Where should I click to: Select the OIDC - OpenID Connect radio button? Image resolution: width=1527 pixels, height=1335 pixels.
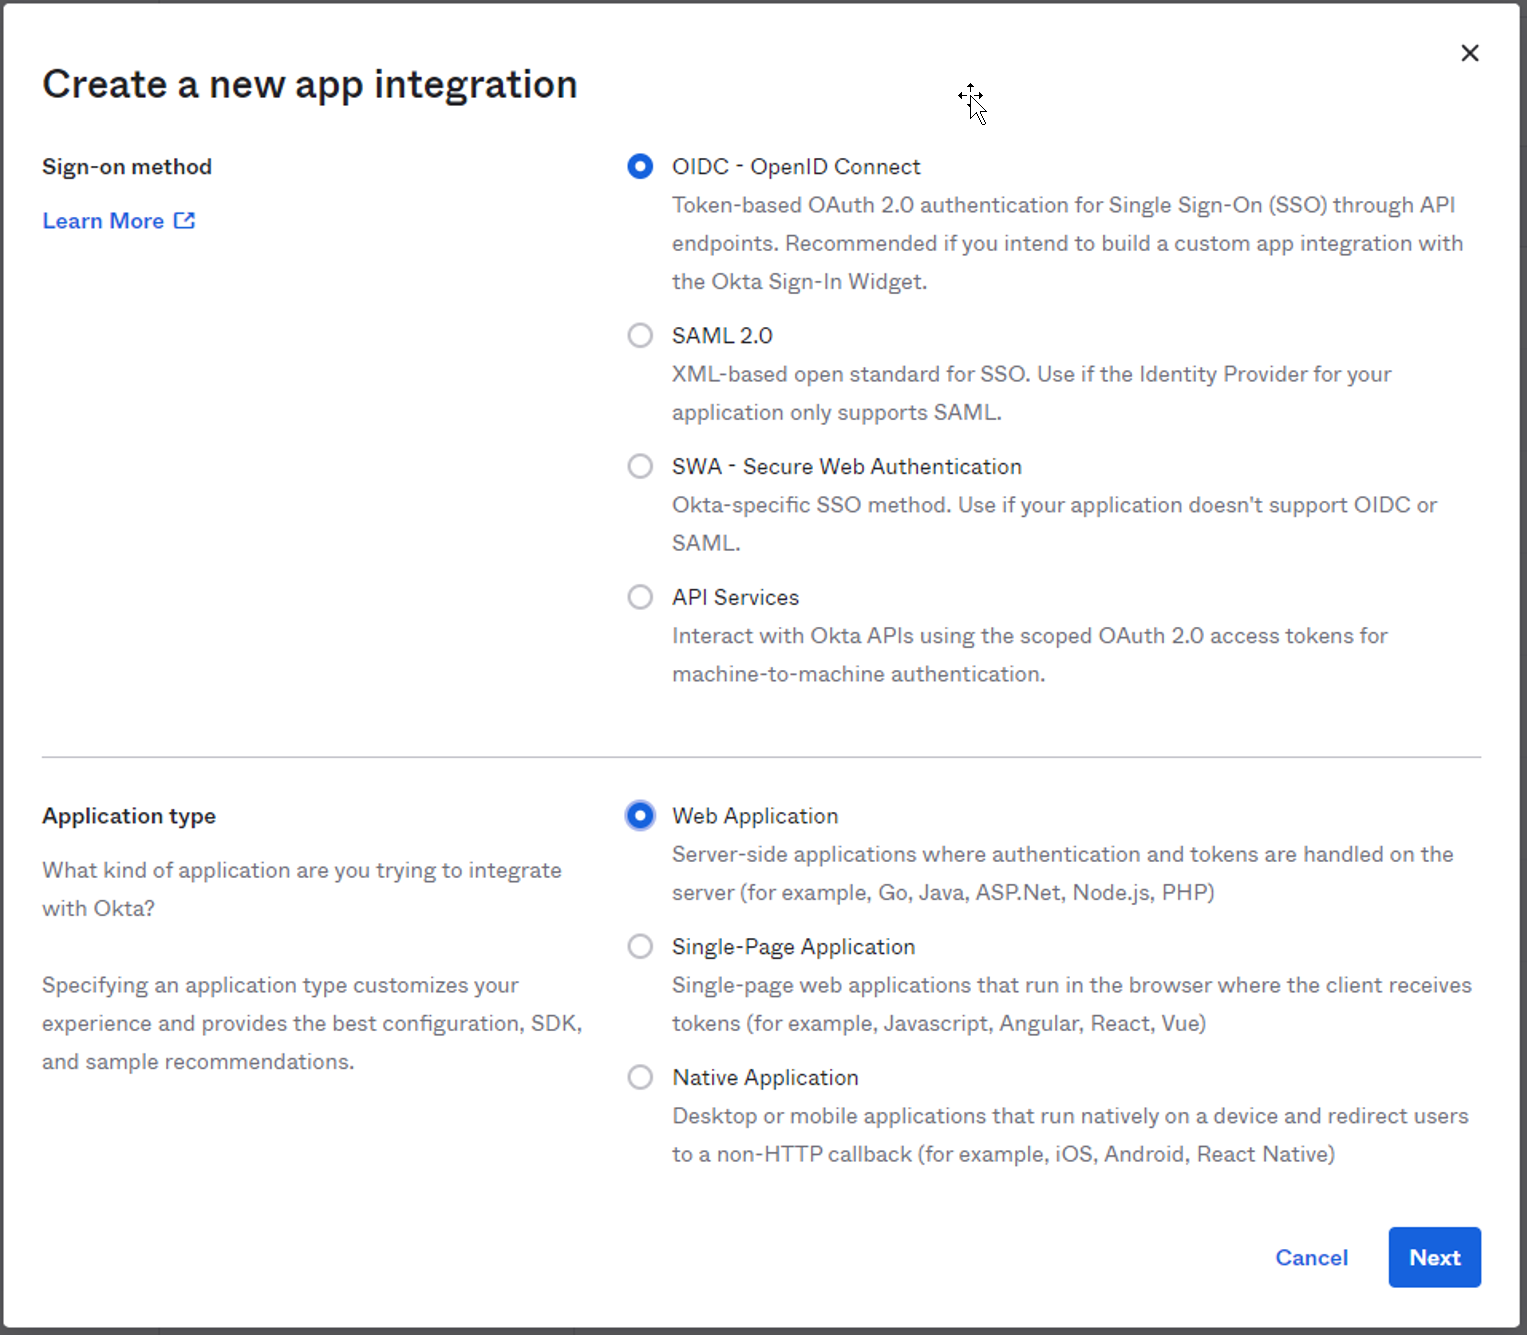click(x=640, y=167)
